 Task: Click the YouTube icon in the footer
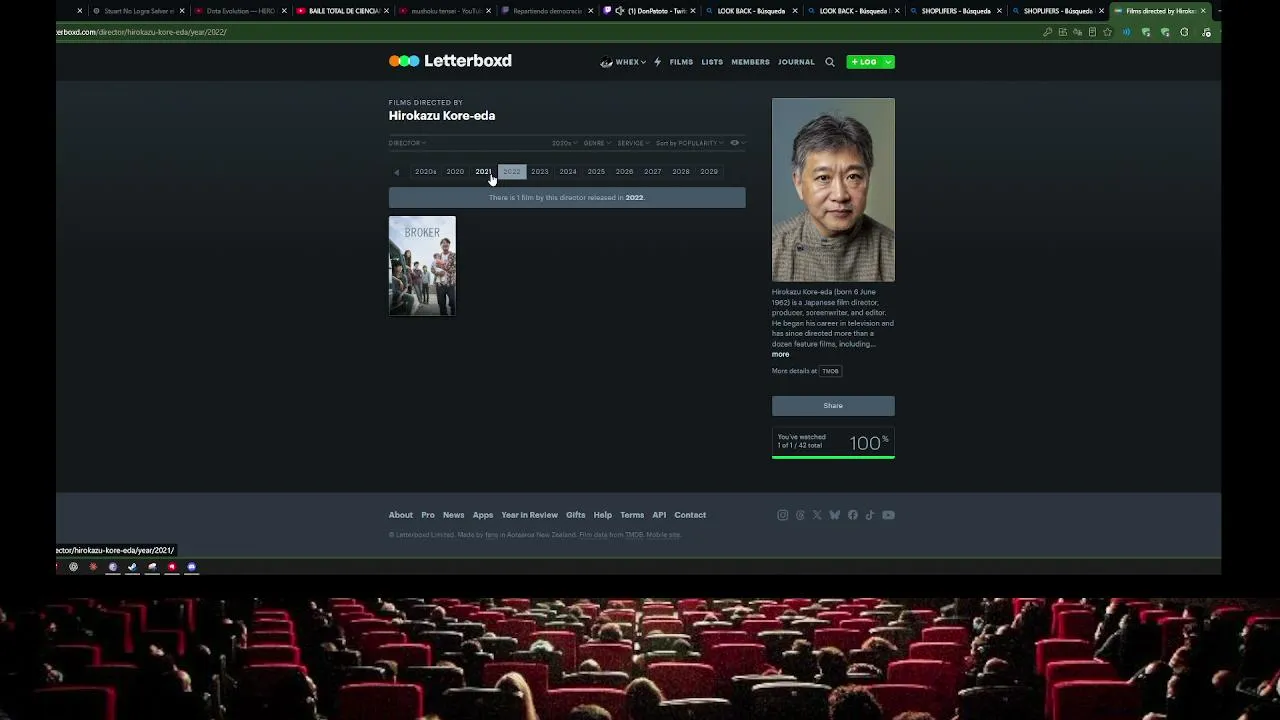[x=888, y=515]
